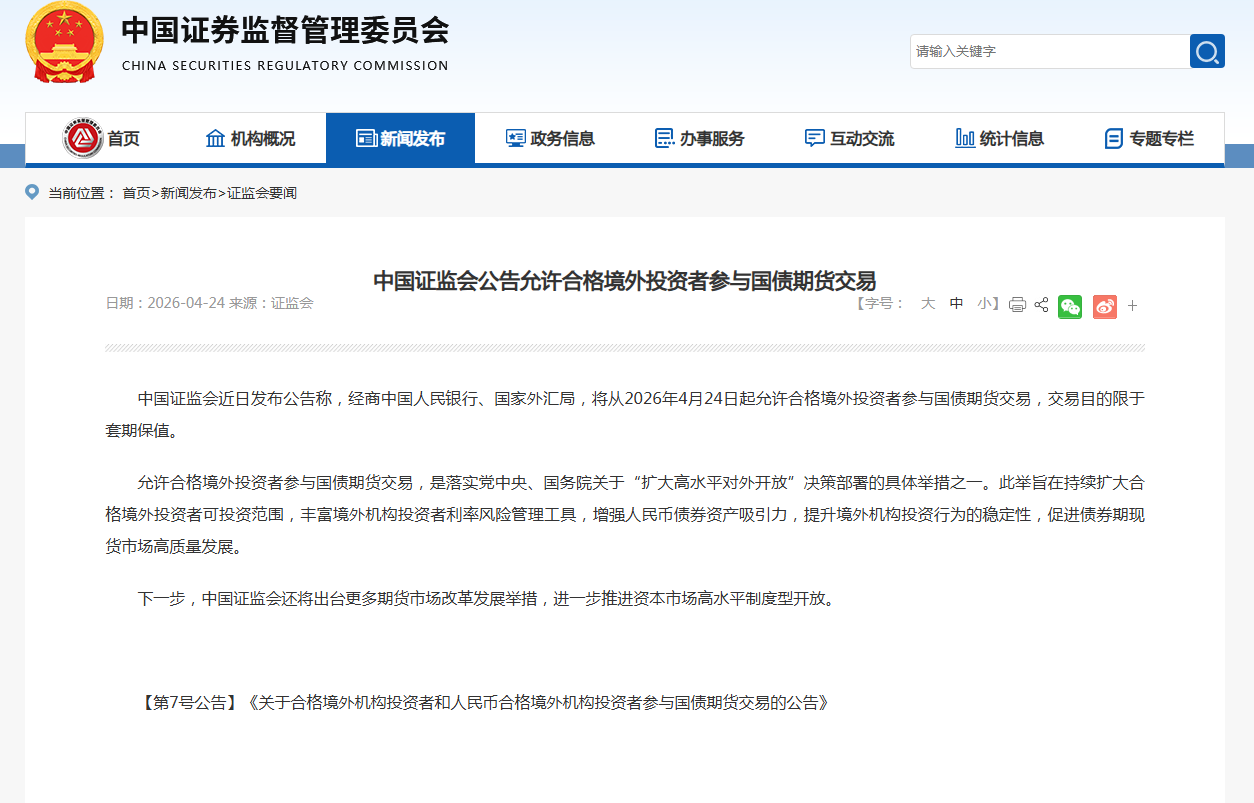1254x803 pixels.
Task: Set font size to 小 (small)
Action: click(984, 304)
